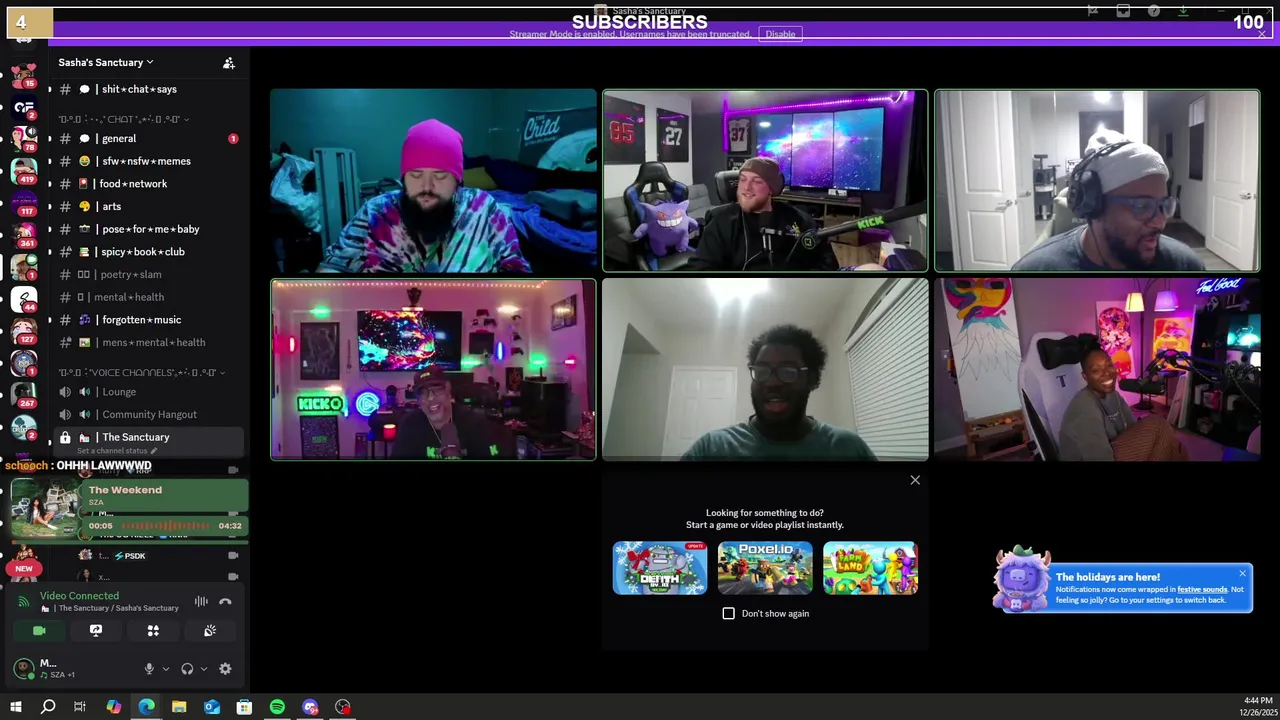Open the spicy★book★club channel

pos(148,252)
